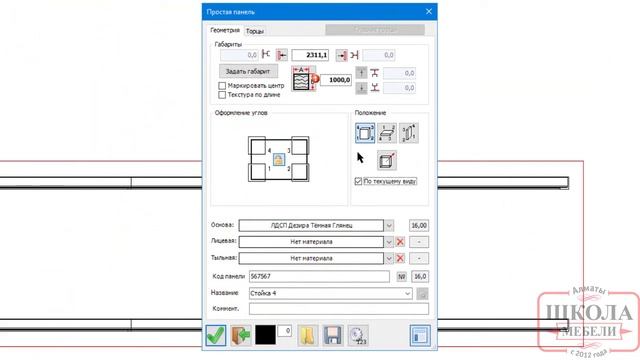640x360 pixels.
Task: Click the 3D cube orientation icon
Action: point(387,160)
